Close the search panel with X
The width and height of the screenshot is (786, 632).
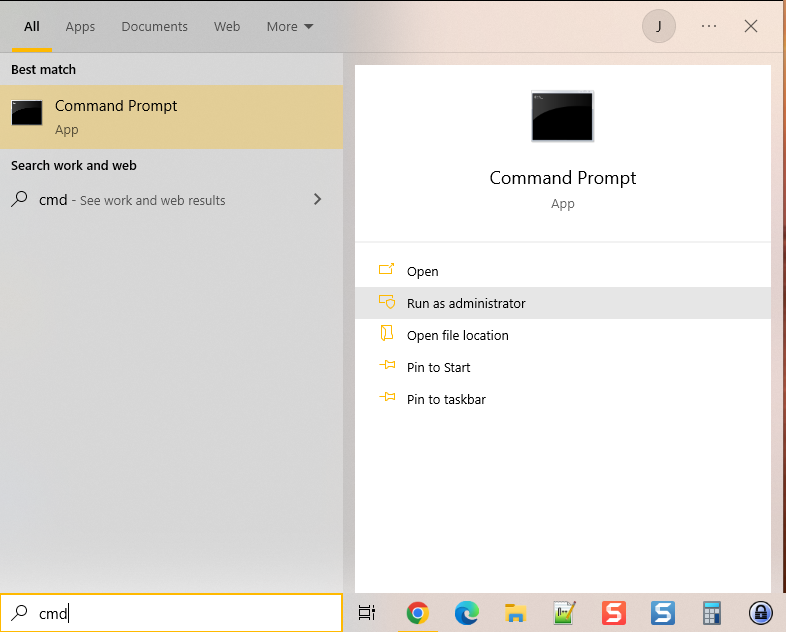click(750, 26)
